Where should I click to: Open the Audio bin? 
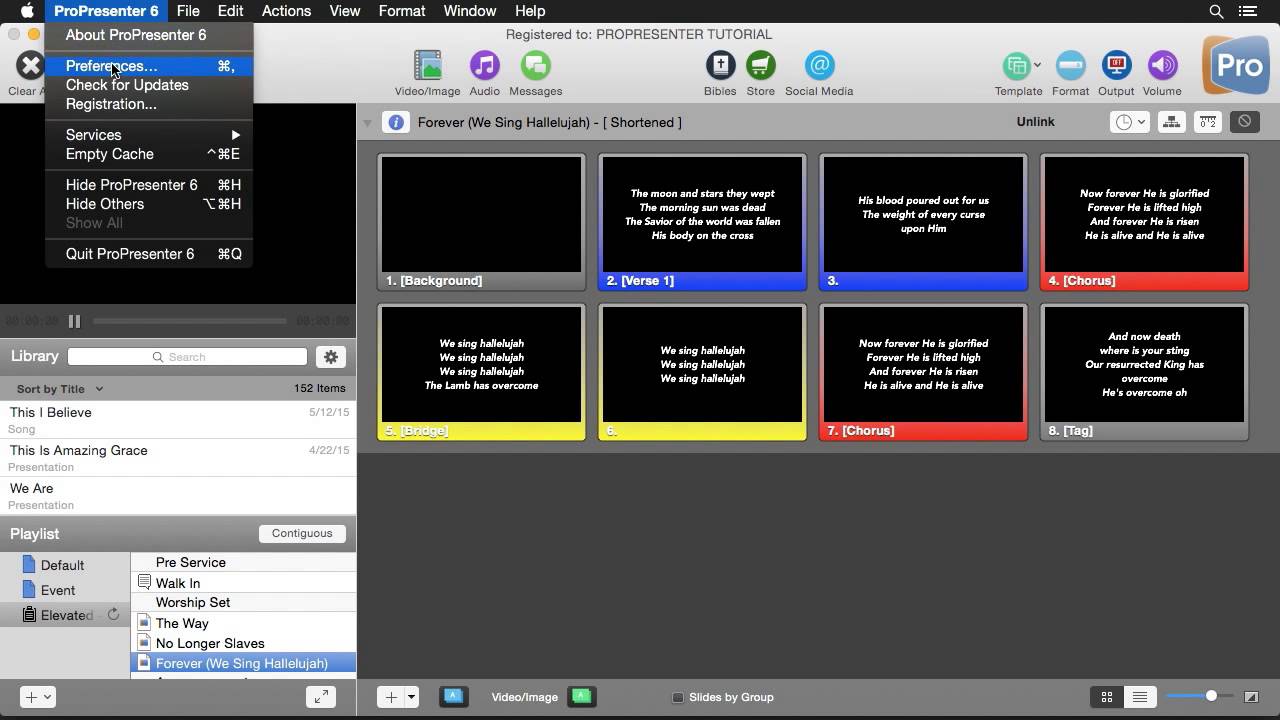click(485, 66)
